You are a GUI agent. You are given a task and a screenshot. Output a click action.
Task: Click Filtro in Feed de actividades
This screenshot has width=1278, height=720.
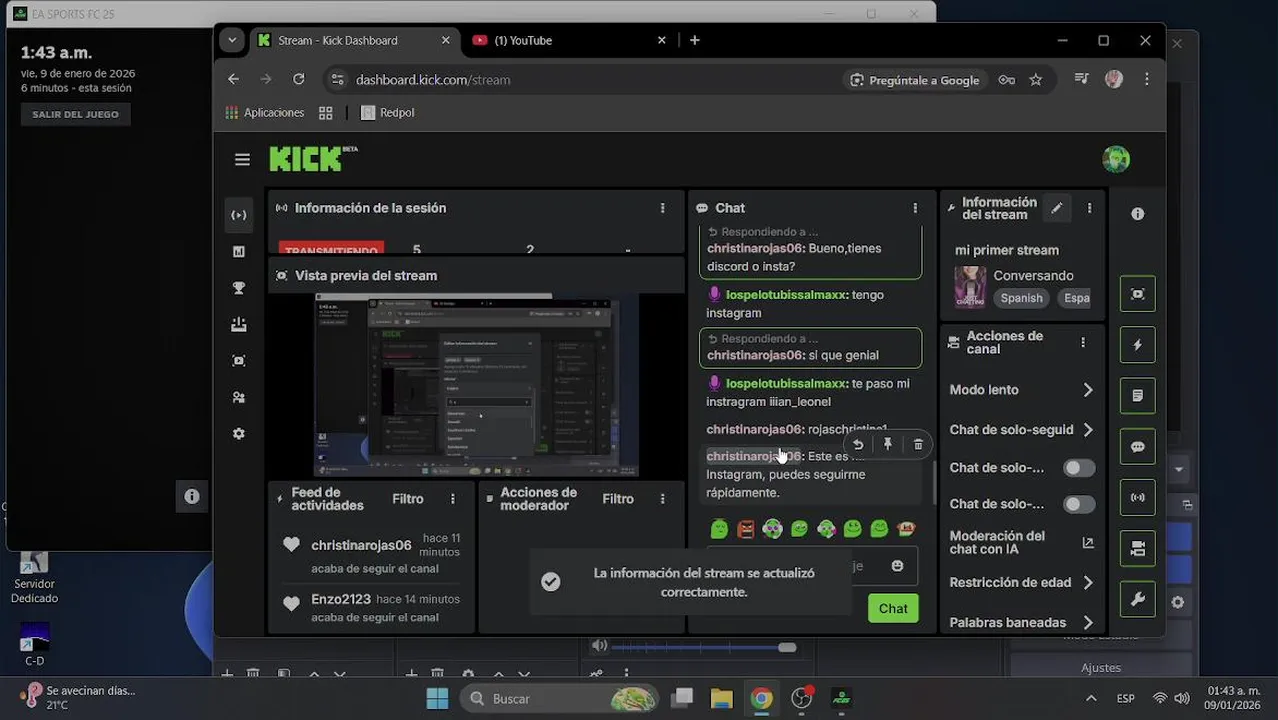408,499
